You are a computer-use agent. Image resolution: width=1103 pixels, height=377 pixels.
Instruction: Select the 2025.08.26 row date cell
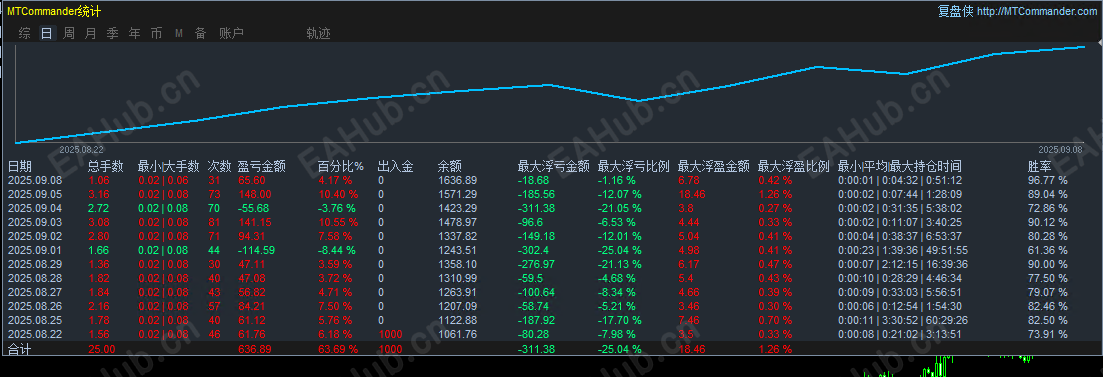pyautogui.click(x=35, y=306)
